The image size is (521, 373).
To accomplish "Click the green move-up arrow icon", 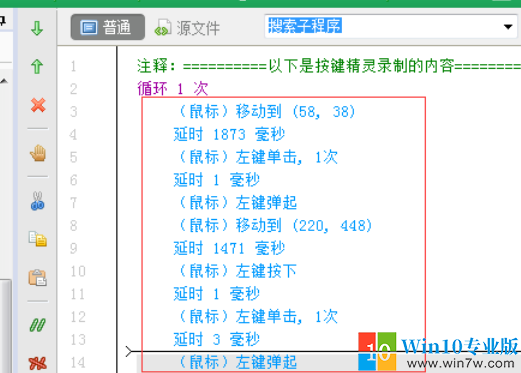I will pos(37,66).
